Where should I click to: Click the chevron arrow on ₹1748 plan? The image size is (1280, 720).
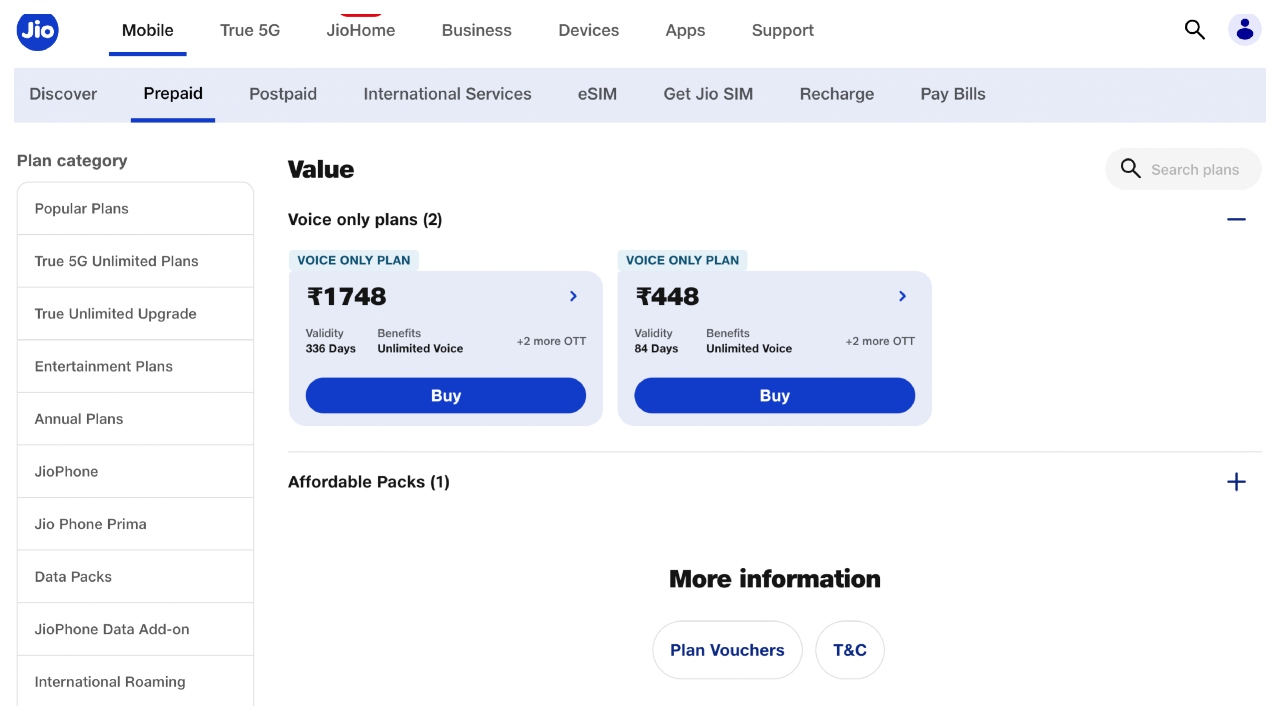pos(573,296)
